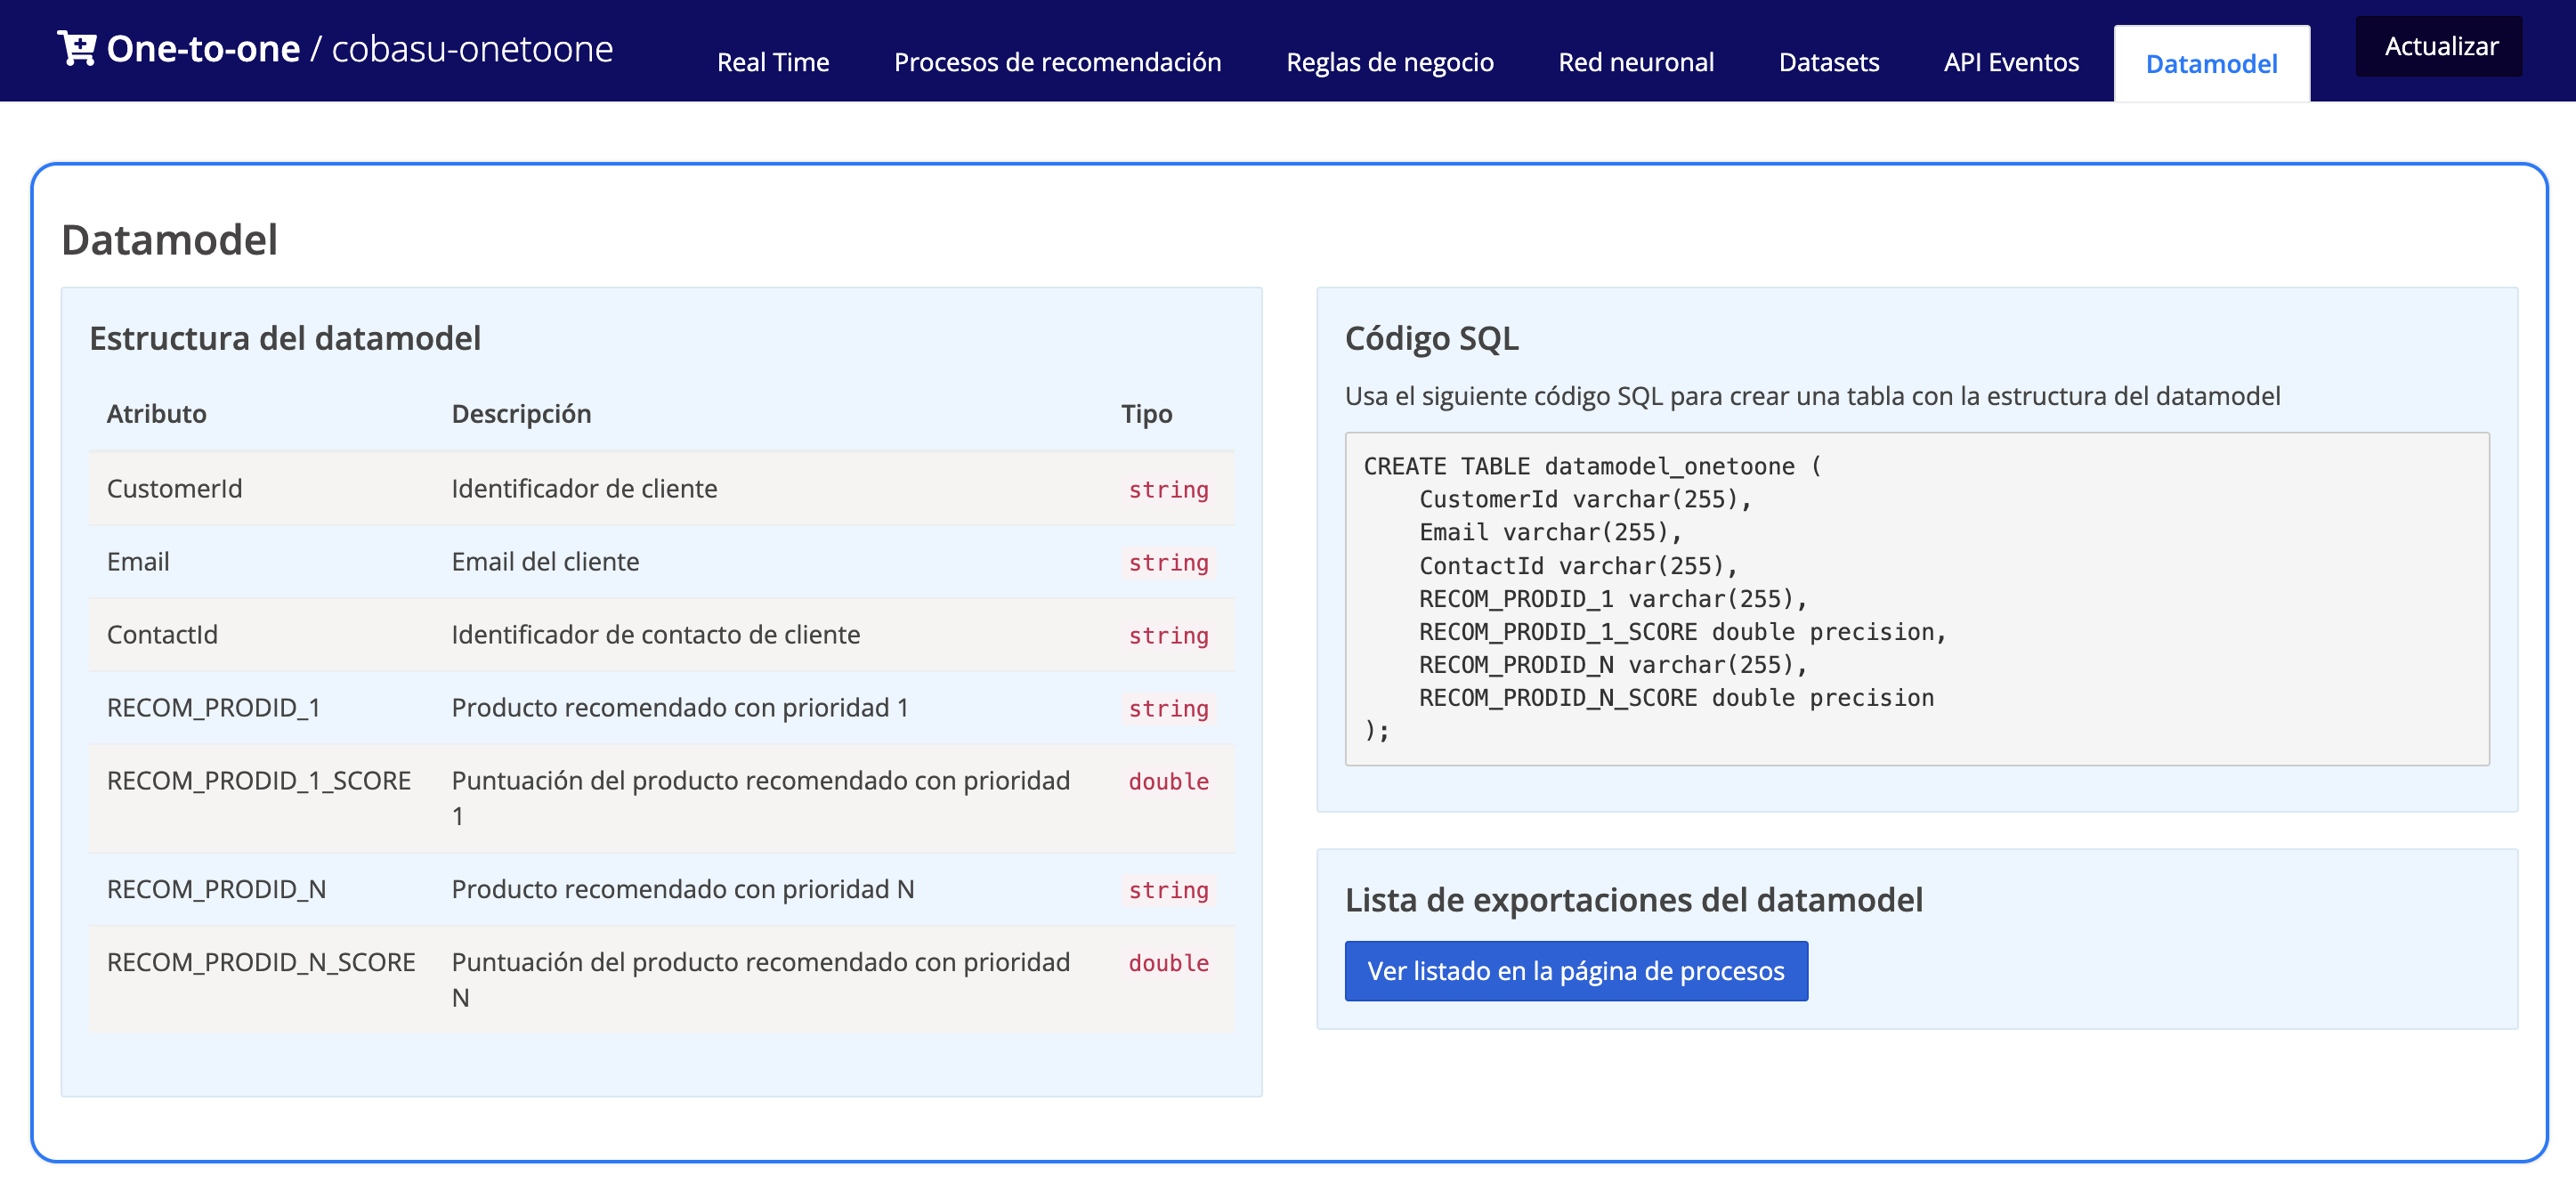
Task: Click the ContactId string type tag
Action: [x=1168, y=635]
